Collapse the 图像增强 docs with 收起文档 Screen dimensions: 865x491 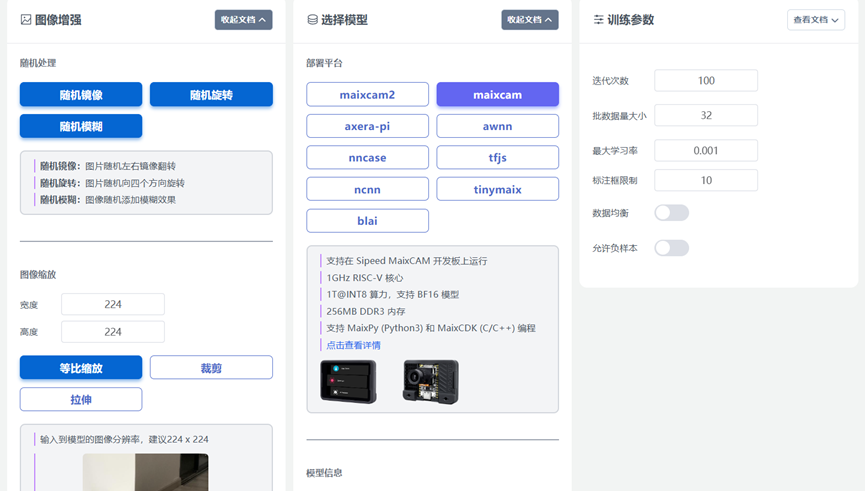pyautogui.click(x=243, y=20)
